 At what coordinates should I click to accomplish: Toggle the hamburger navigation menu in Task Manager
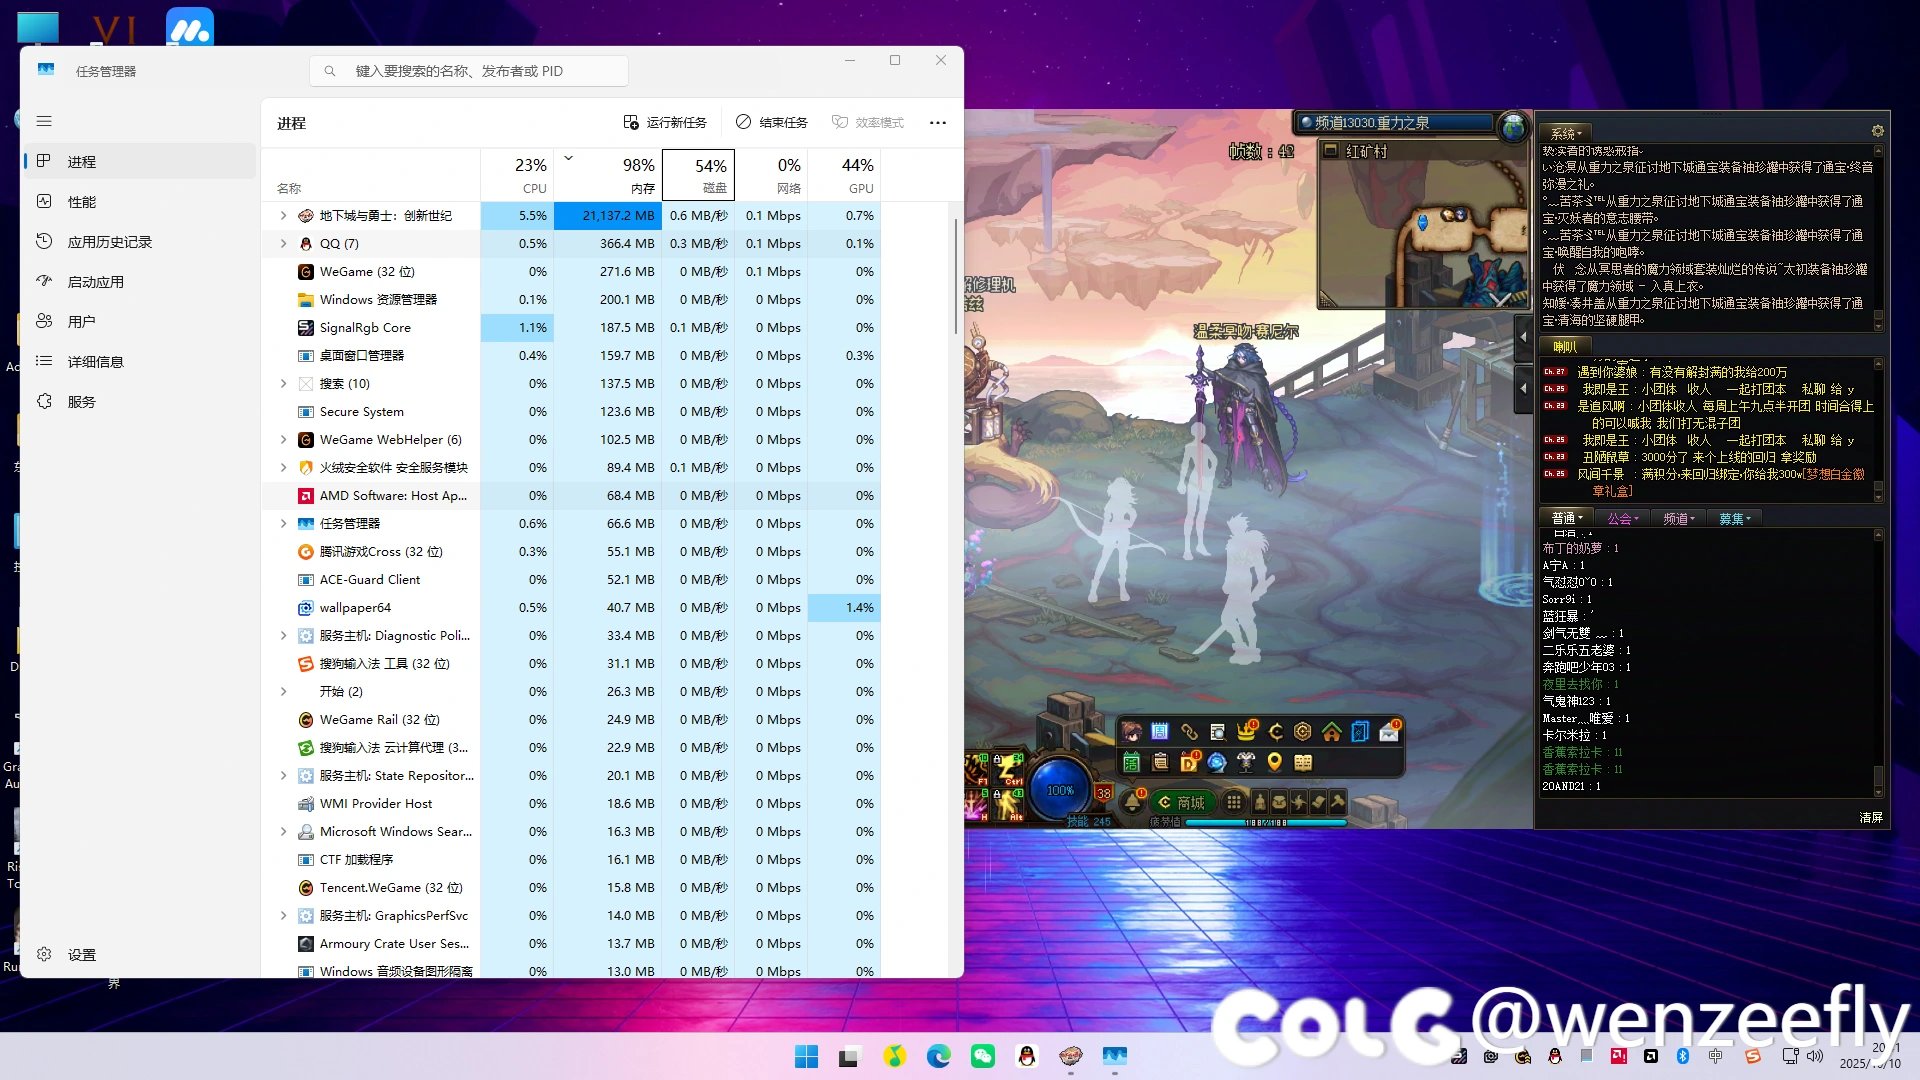[44, 121]
